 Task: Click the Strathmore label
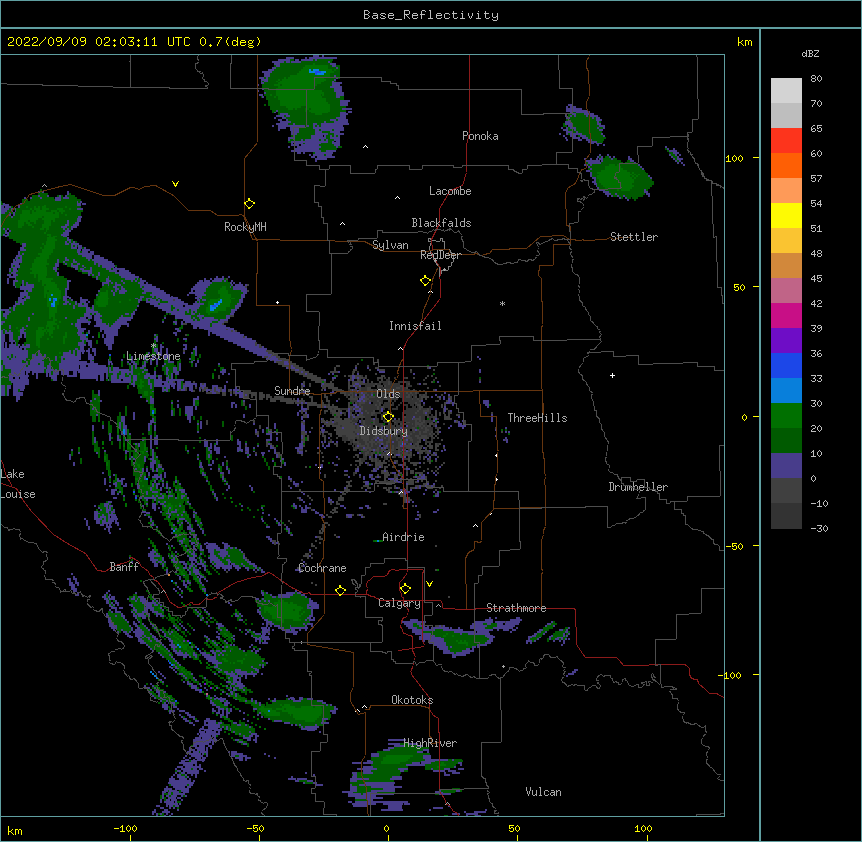[516, 608]
